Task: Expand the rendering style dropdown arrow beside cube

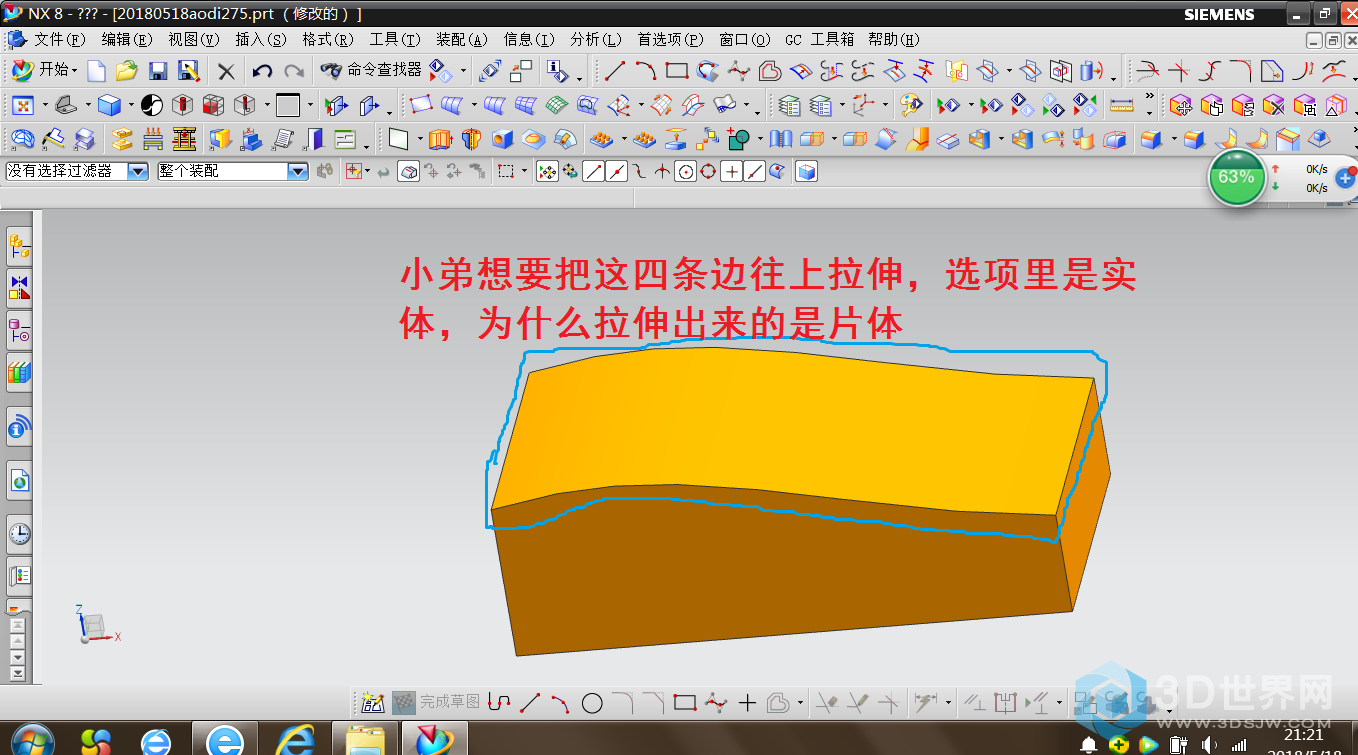Action: pos(130,106)
